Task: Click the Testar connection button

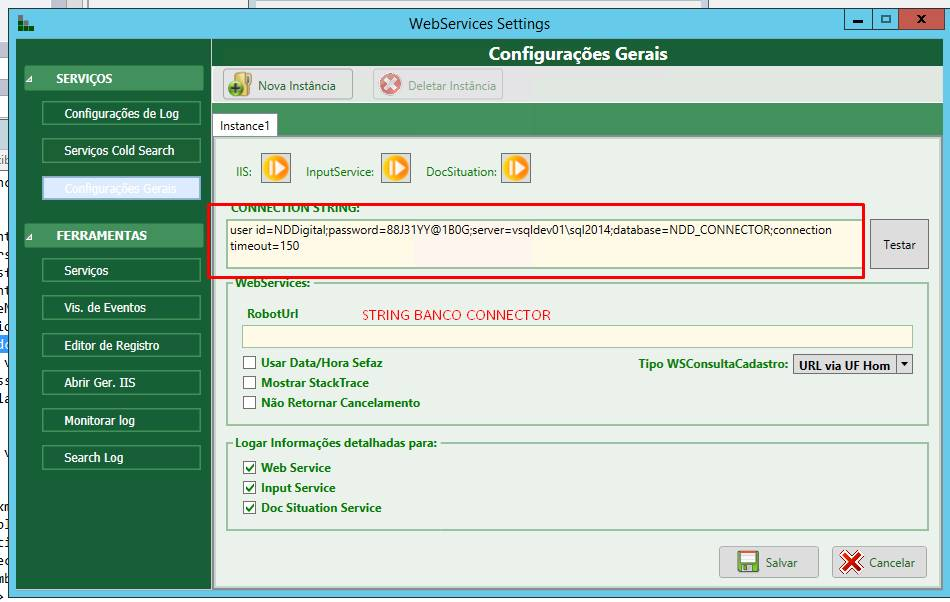Action: [x=899, y=245]
